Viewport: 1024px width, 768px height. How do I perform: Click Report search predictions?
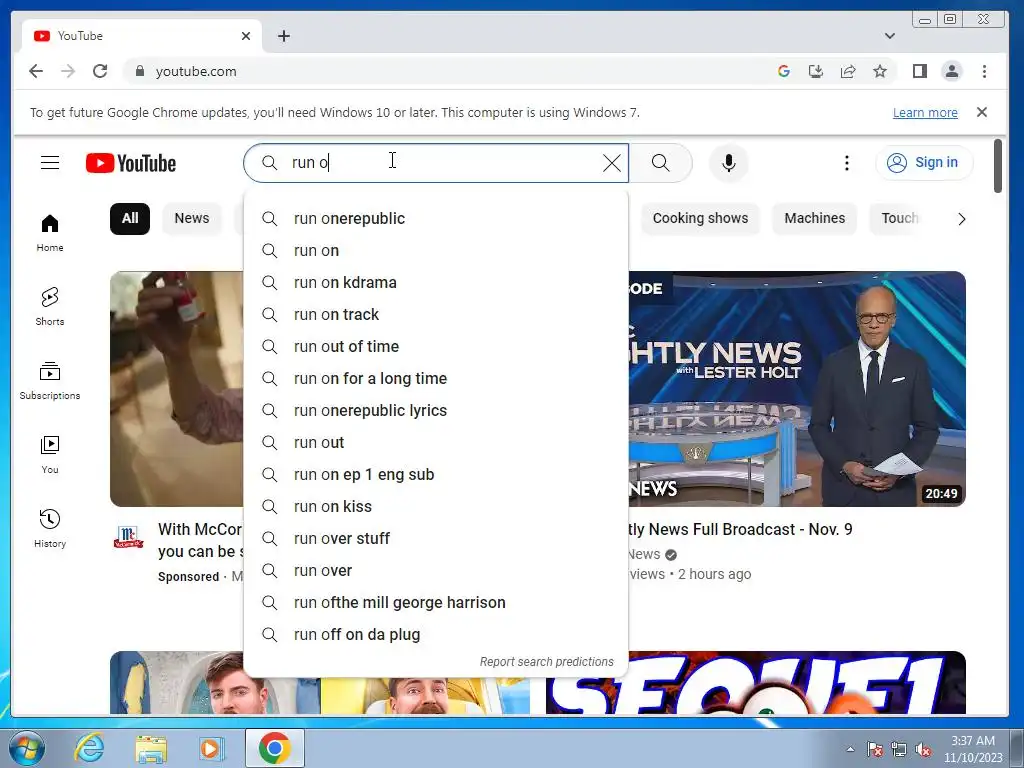pos(547,662)
